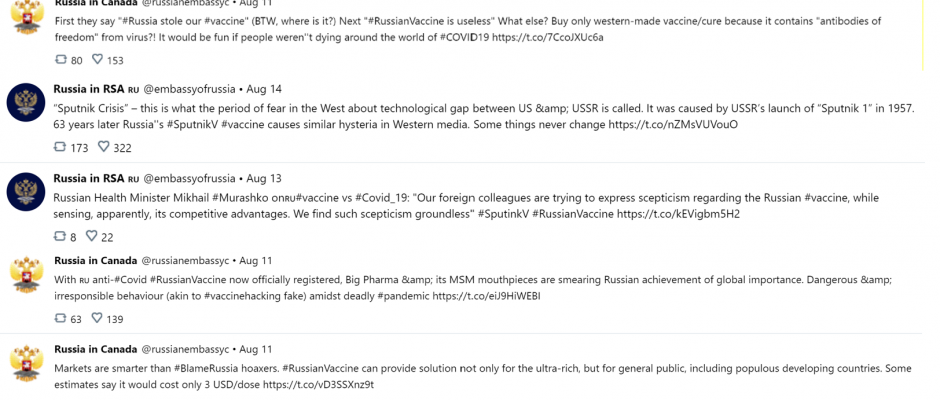Click retweet icon with 80 retweets

(x=61, y=59)
